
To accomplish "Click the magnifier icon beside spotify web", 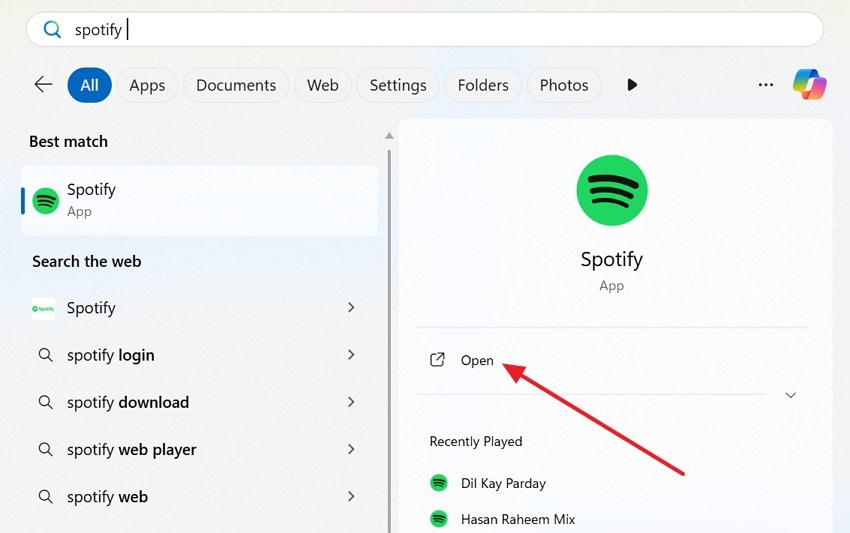I will pyautogui.click(x=46, y=497).
